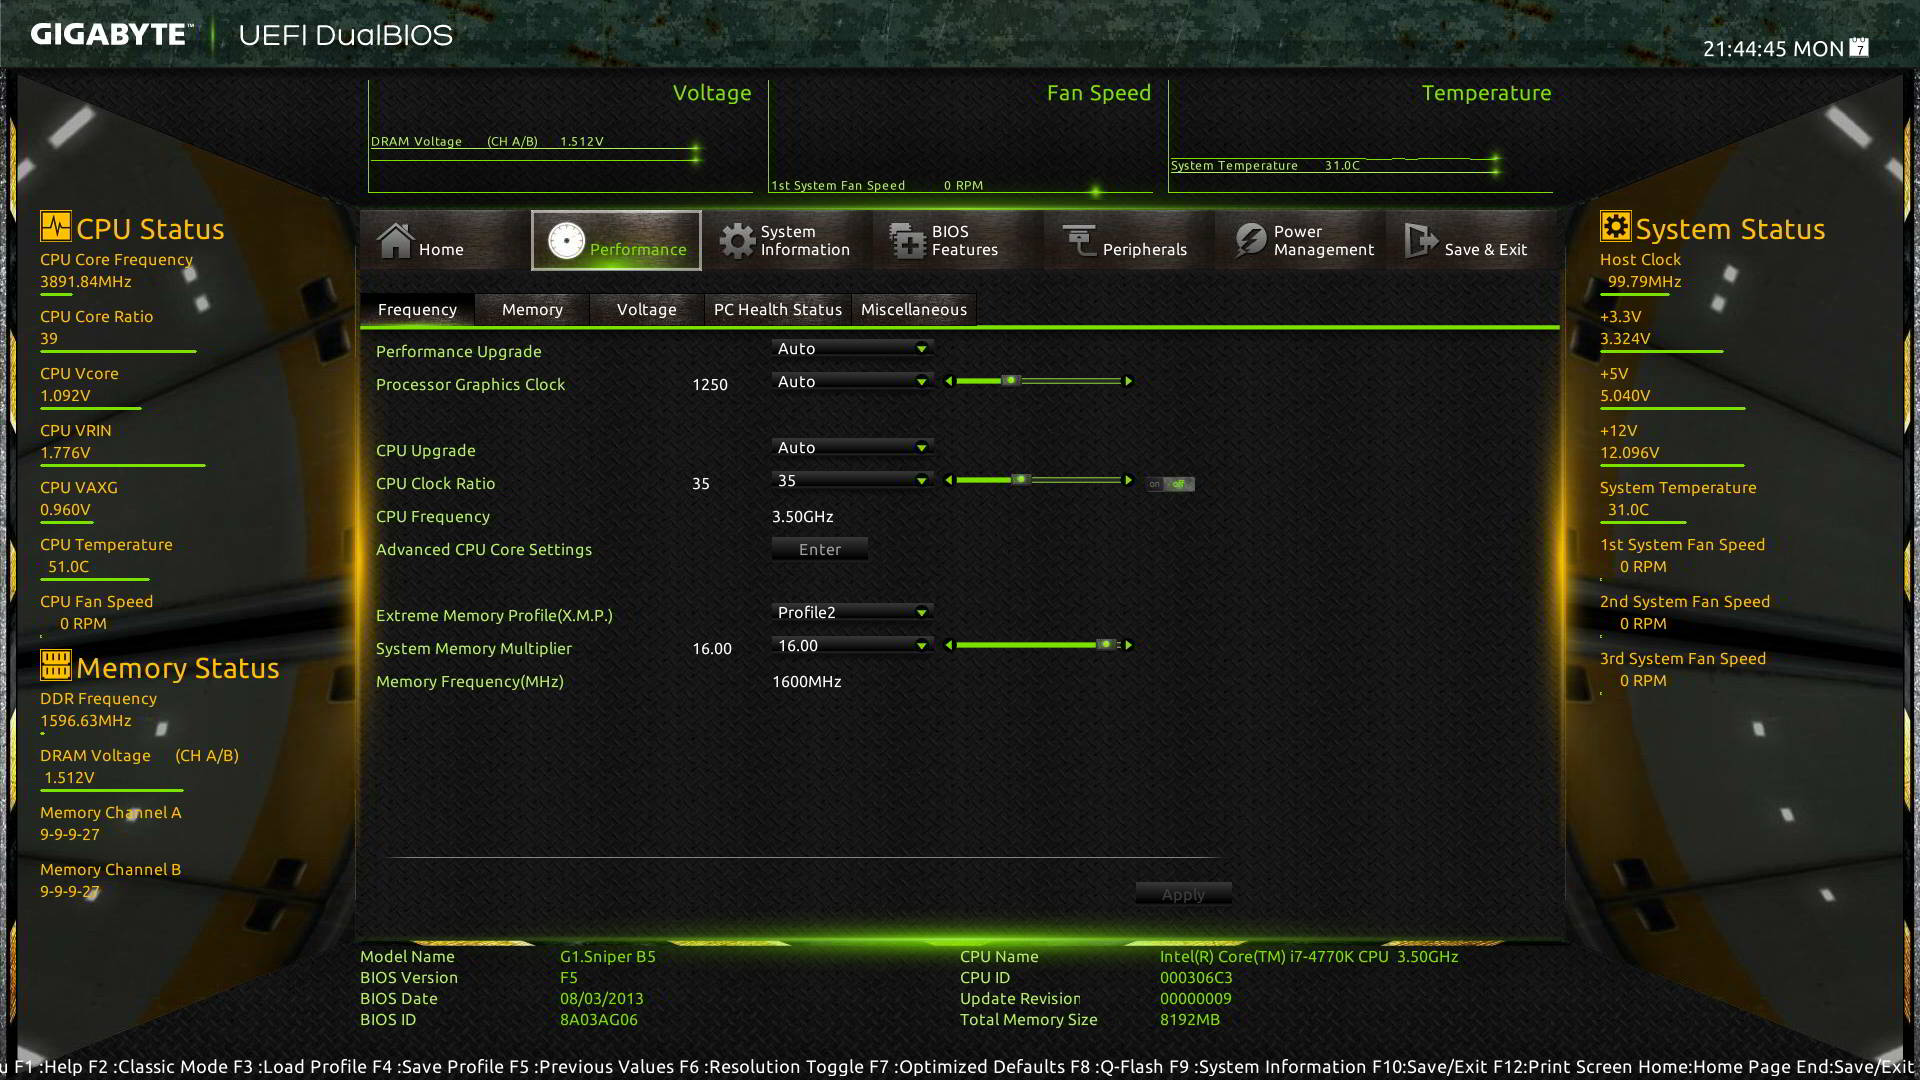This screenshot has height=1080, width=1920.
Task: Click the Intel Core i7-4770K CPU name
Action: [x=1309, y=956]
